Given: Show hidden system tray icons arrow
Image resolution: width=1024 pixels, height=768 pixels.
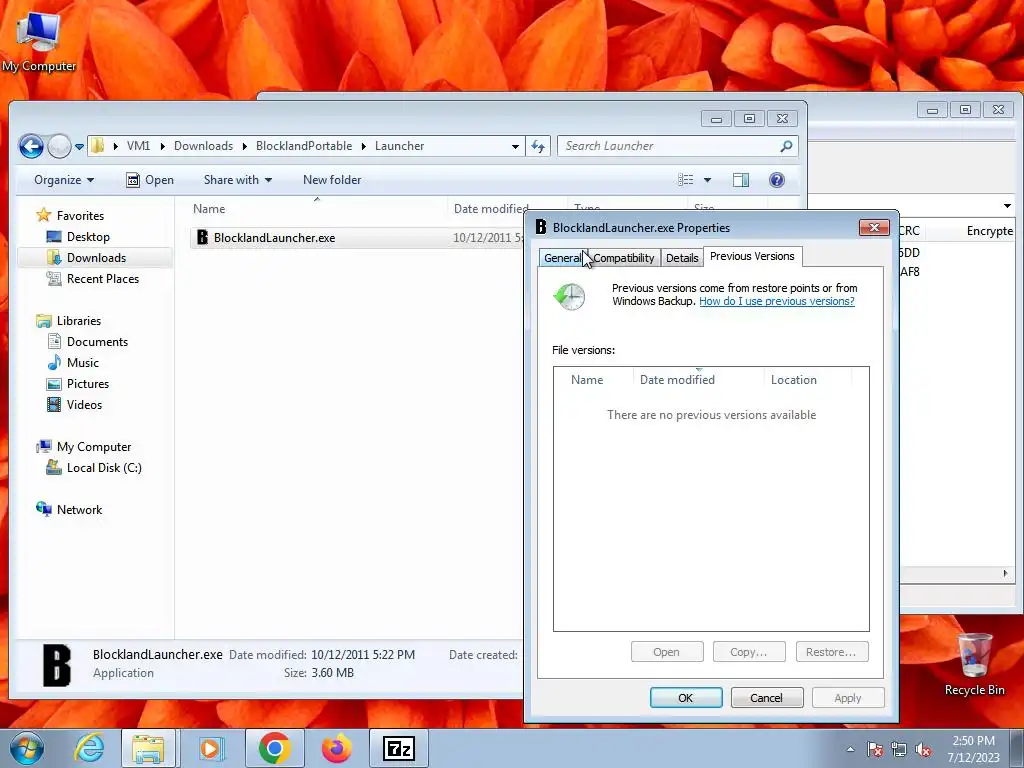Looking at the screenshot, I should [850, 749].
